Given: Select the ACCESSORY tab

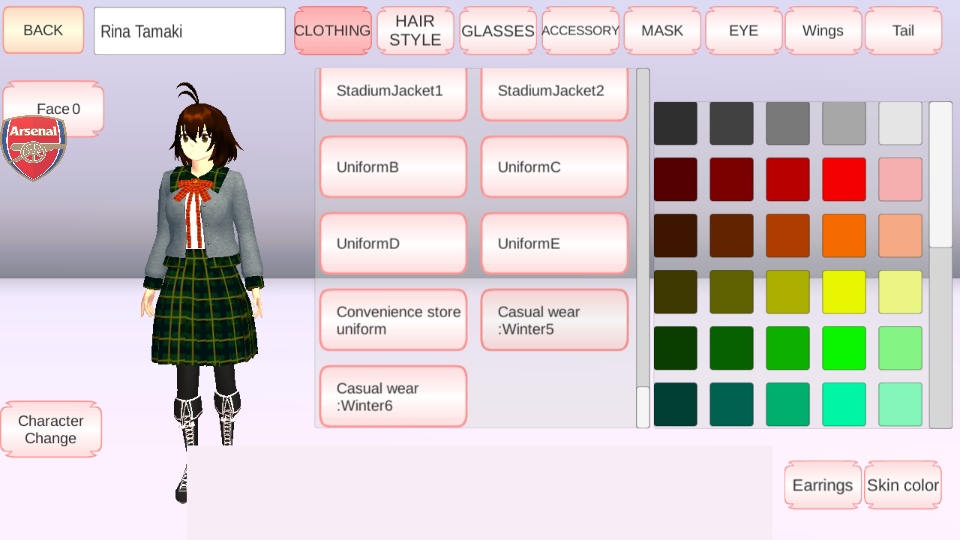Looking at the screenshot, I should [580, 31].
